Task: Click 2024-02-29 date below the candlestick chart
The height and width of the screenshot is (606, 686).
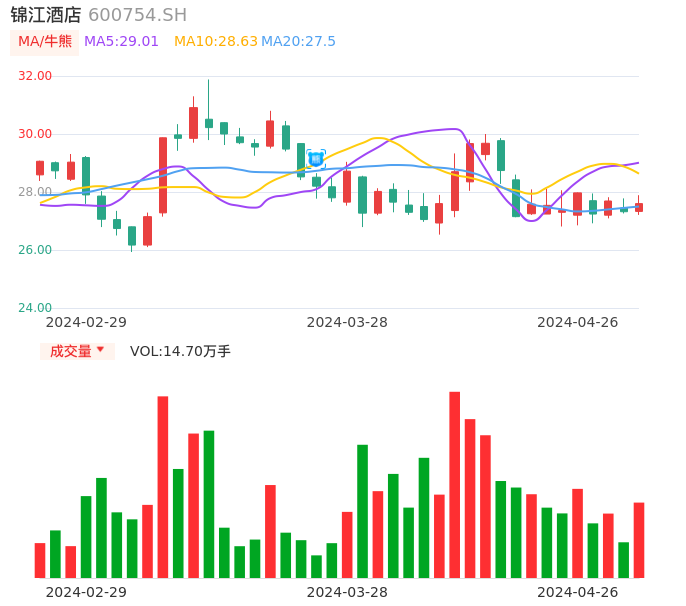Action: tap(86, 322)
